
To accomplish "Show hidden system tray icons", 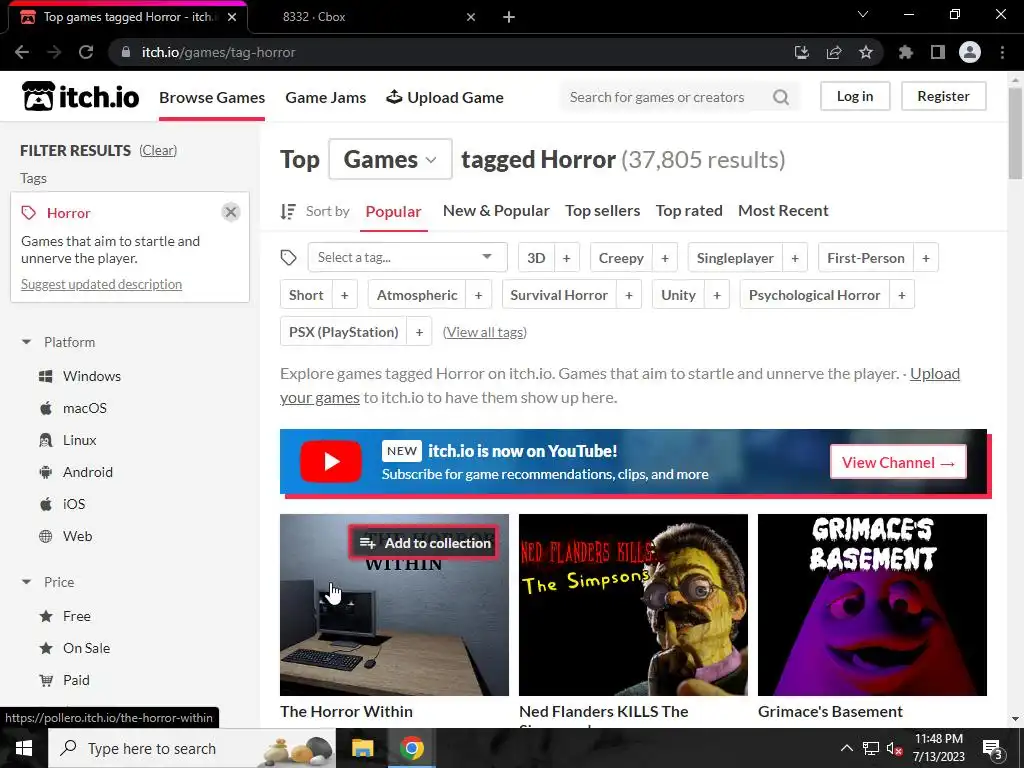I will pos(846,748).
